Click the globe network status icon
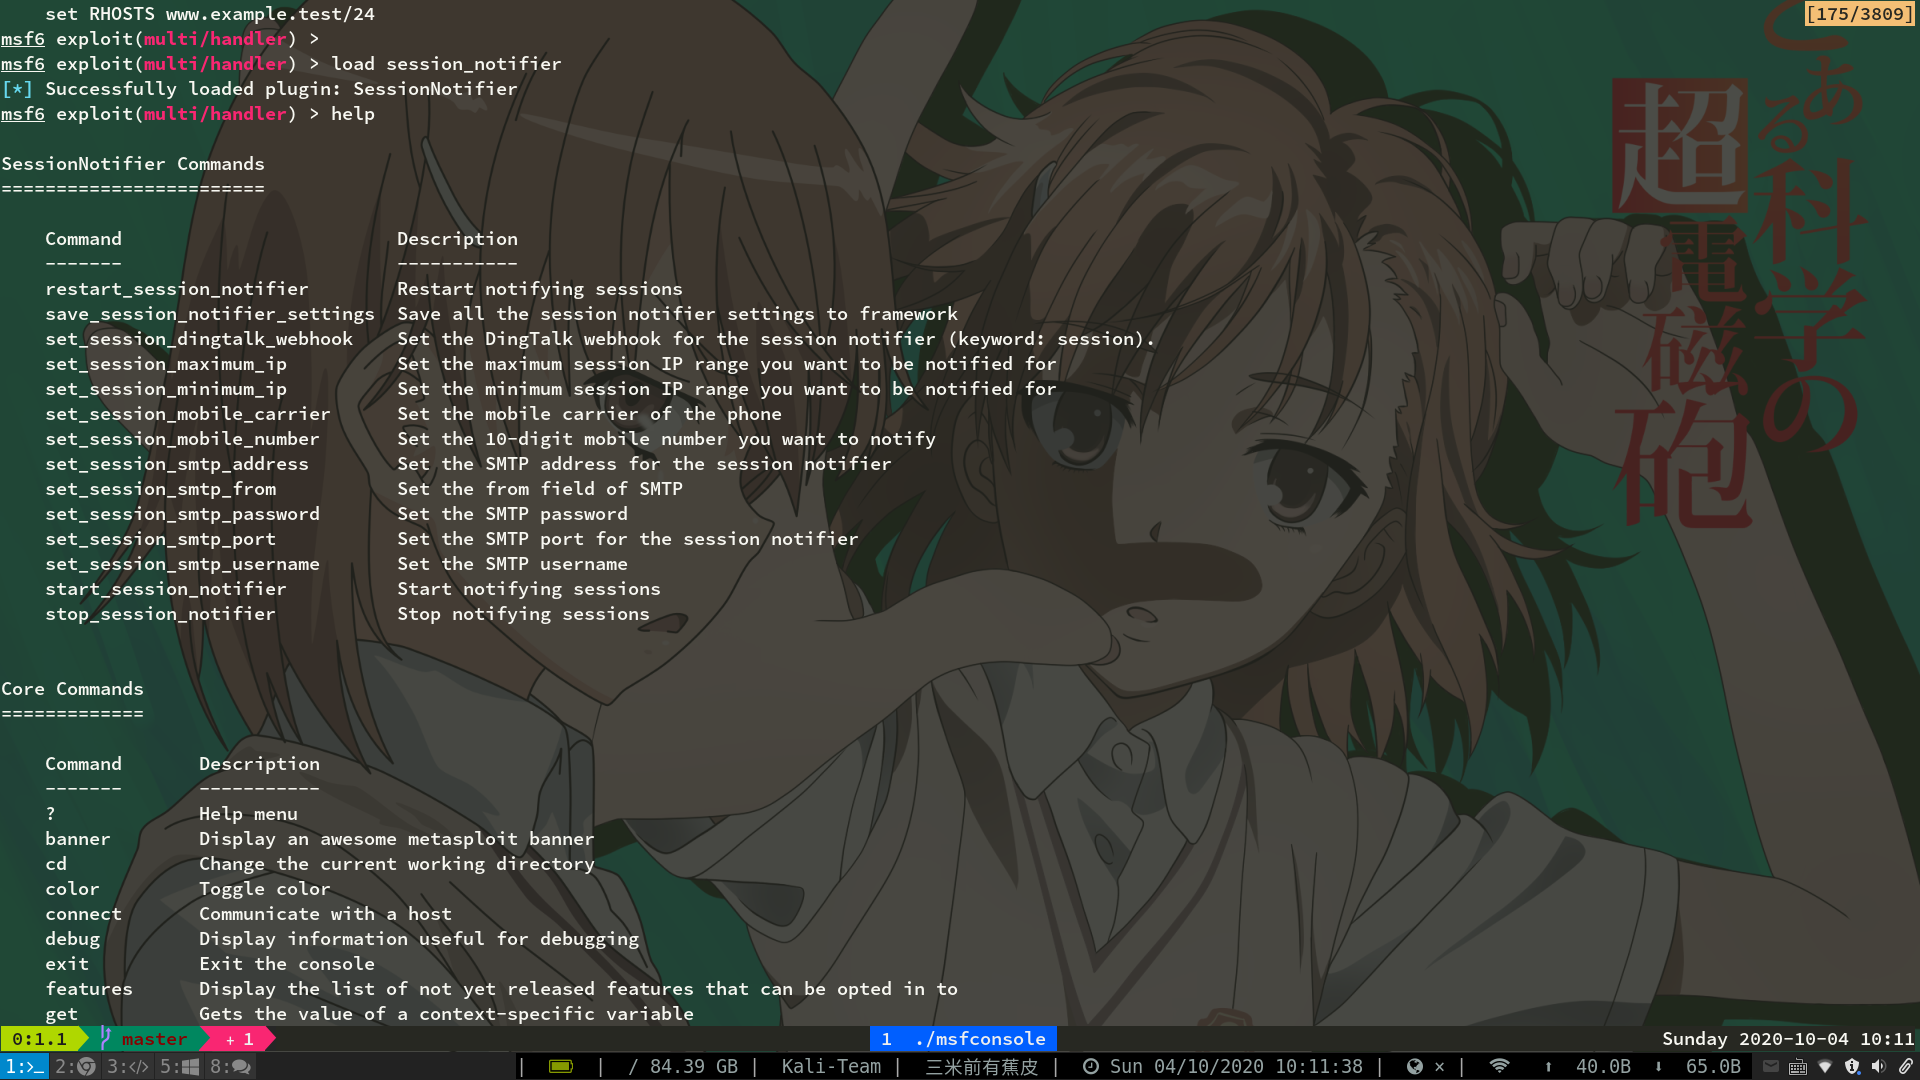 tap(1414, 1067)
